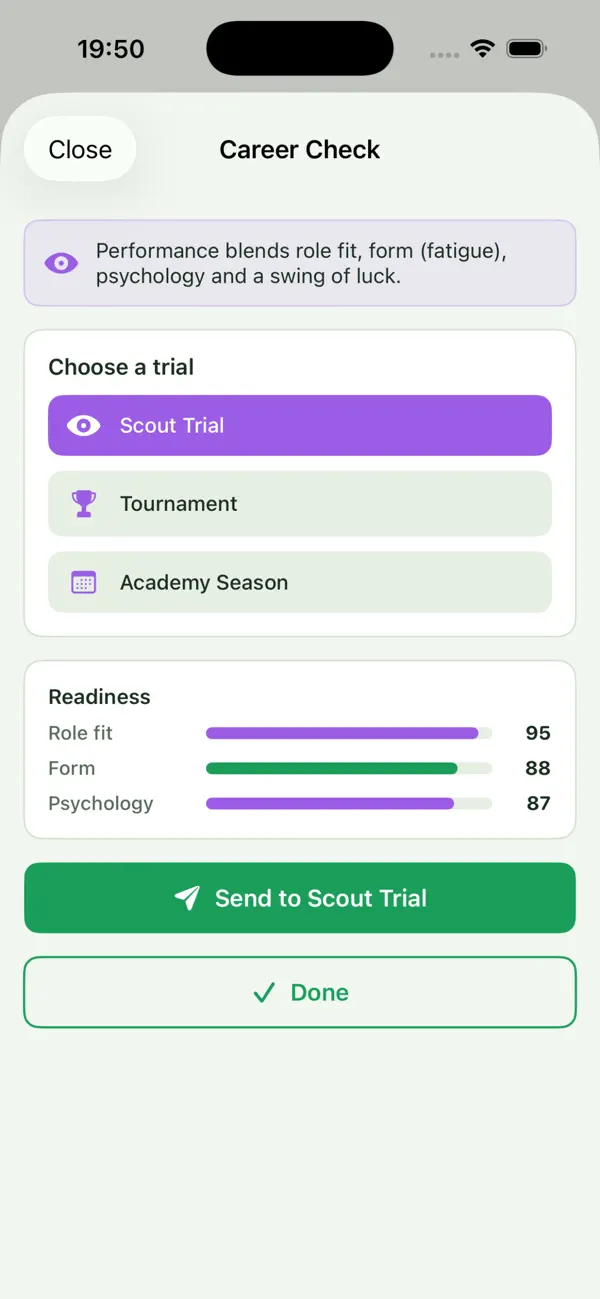Click the Career Check title
The height and width of the screenshot is (1299, 600).
[x=300, y=150]
